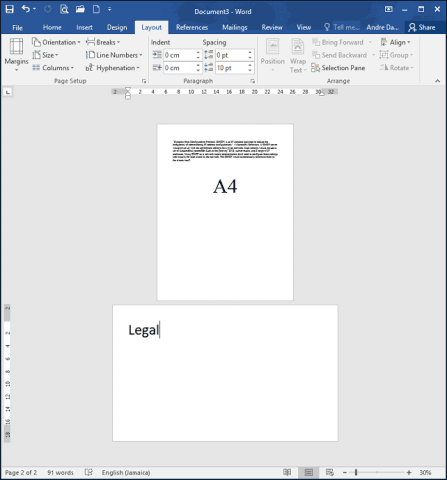The width and height of the screenshot is (447, 480).
Task: Switch to the References tab
Action: [192, 28]
